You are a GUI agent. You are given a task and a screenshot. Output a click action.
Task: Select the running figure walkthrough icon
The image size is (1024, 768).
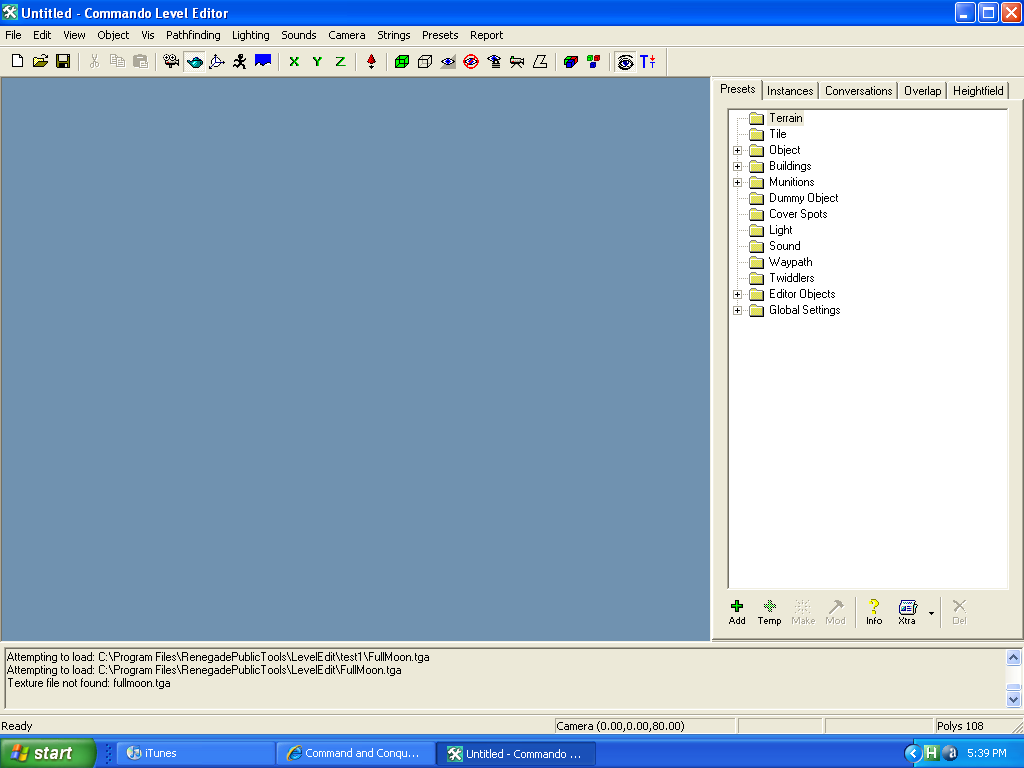pyautogui.click(x=240, y=61)
